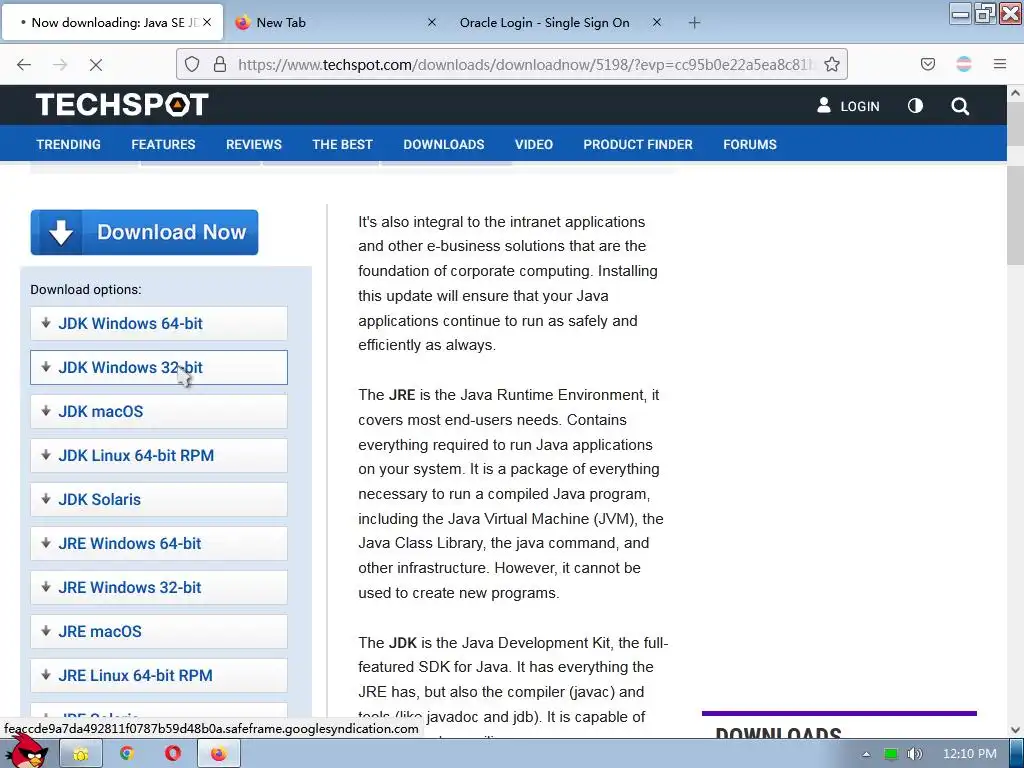Download JRE Windows 64-bit
The image size is (1024, 768).
(x=159, y=543)
